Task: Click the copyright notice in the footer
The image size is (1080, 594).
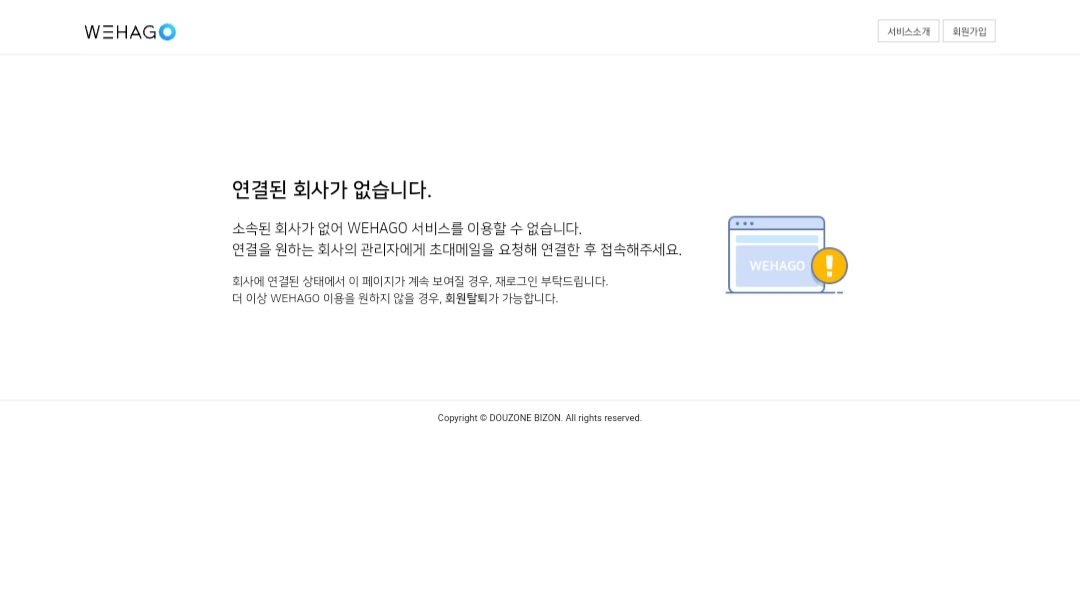Action: tap(539, 418)
